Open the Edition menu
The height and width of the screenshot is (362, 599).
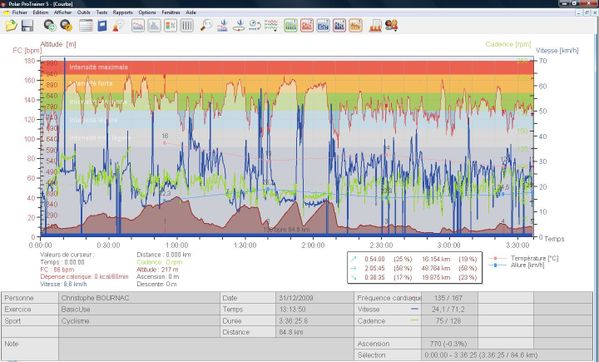click(40, 12)
